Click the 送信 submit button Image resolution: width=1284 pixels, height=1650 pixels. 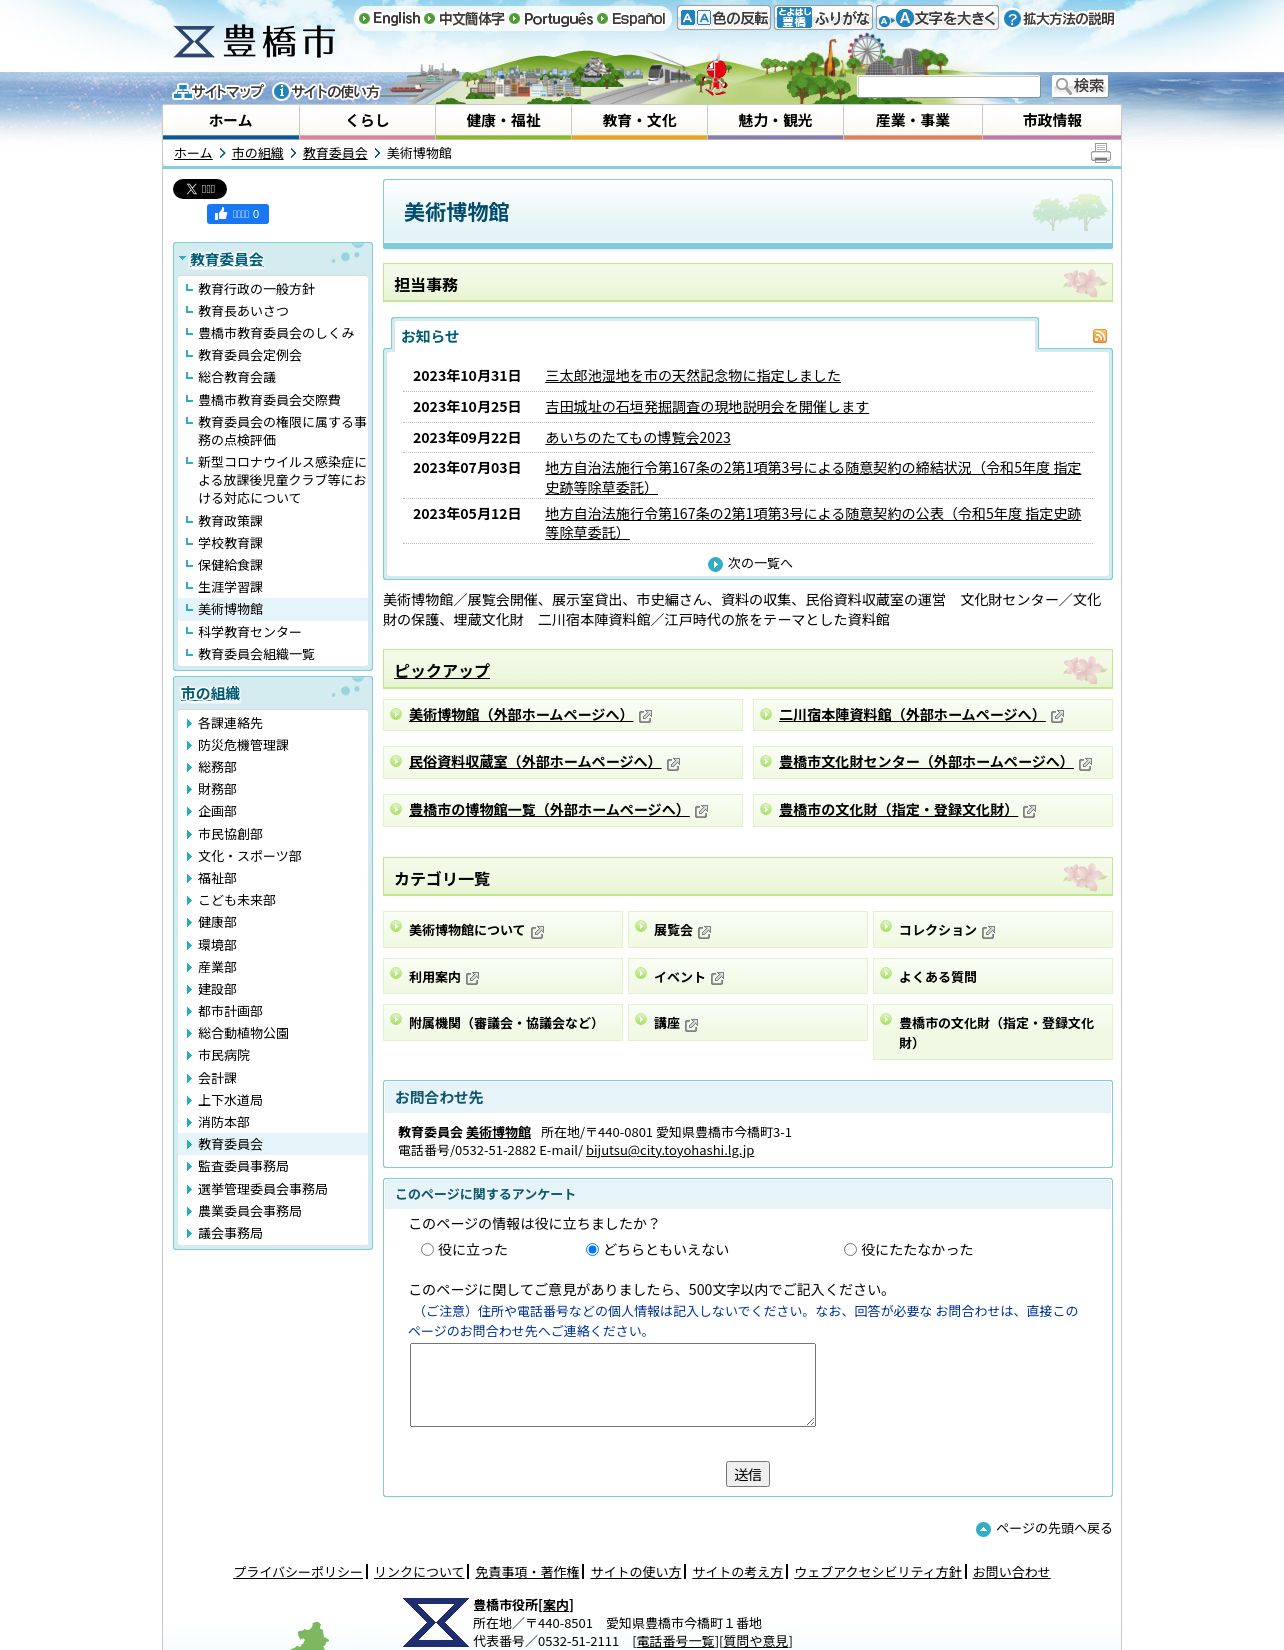pos(747,1474)
